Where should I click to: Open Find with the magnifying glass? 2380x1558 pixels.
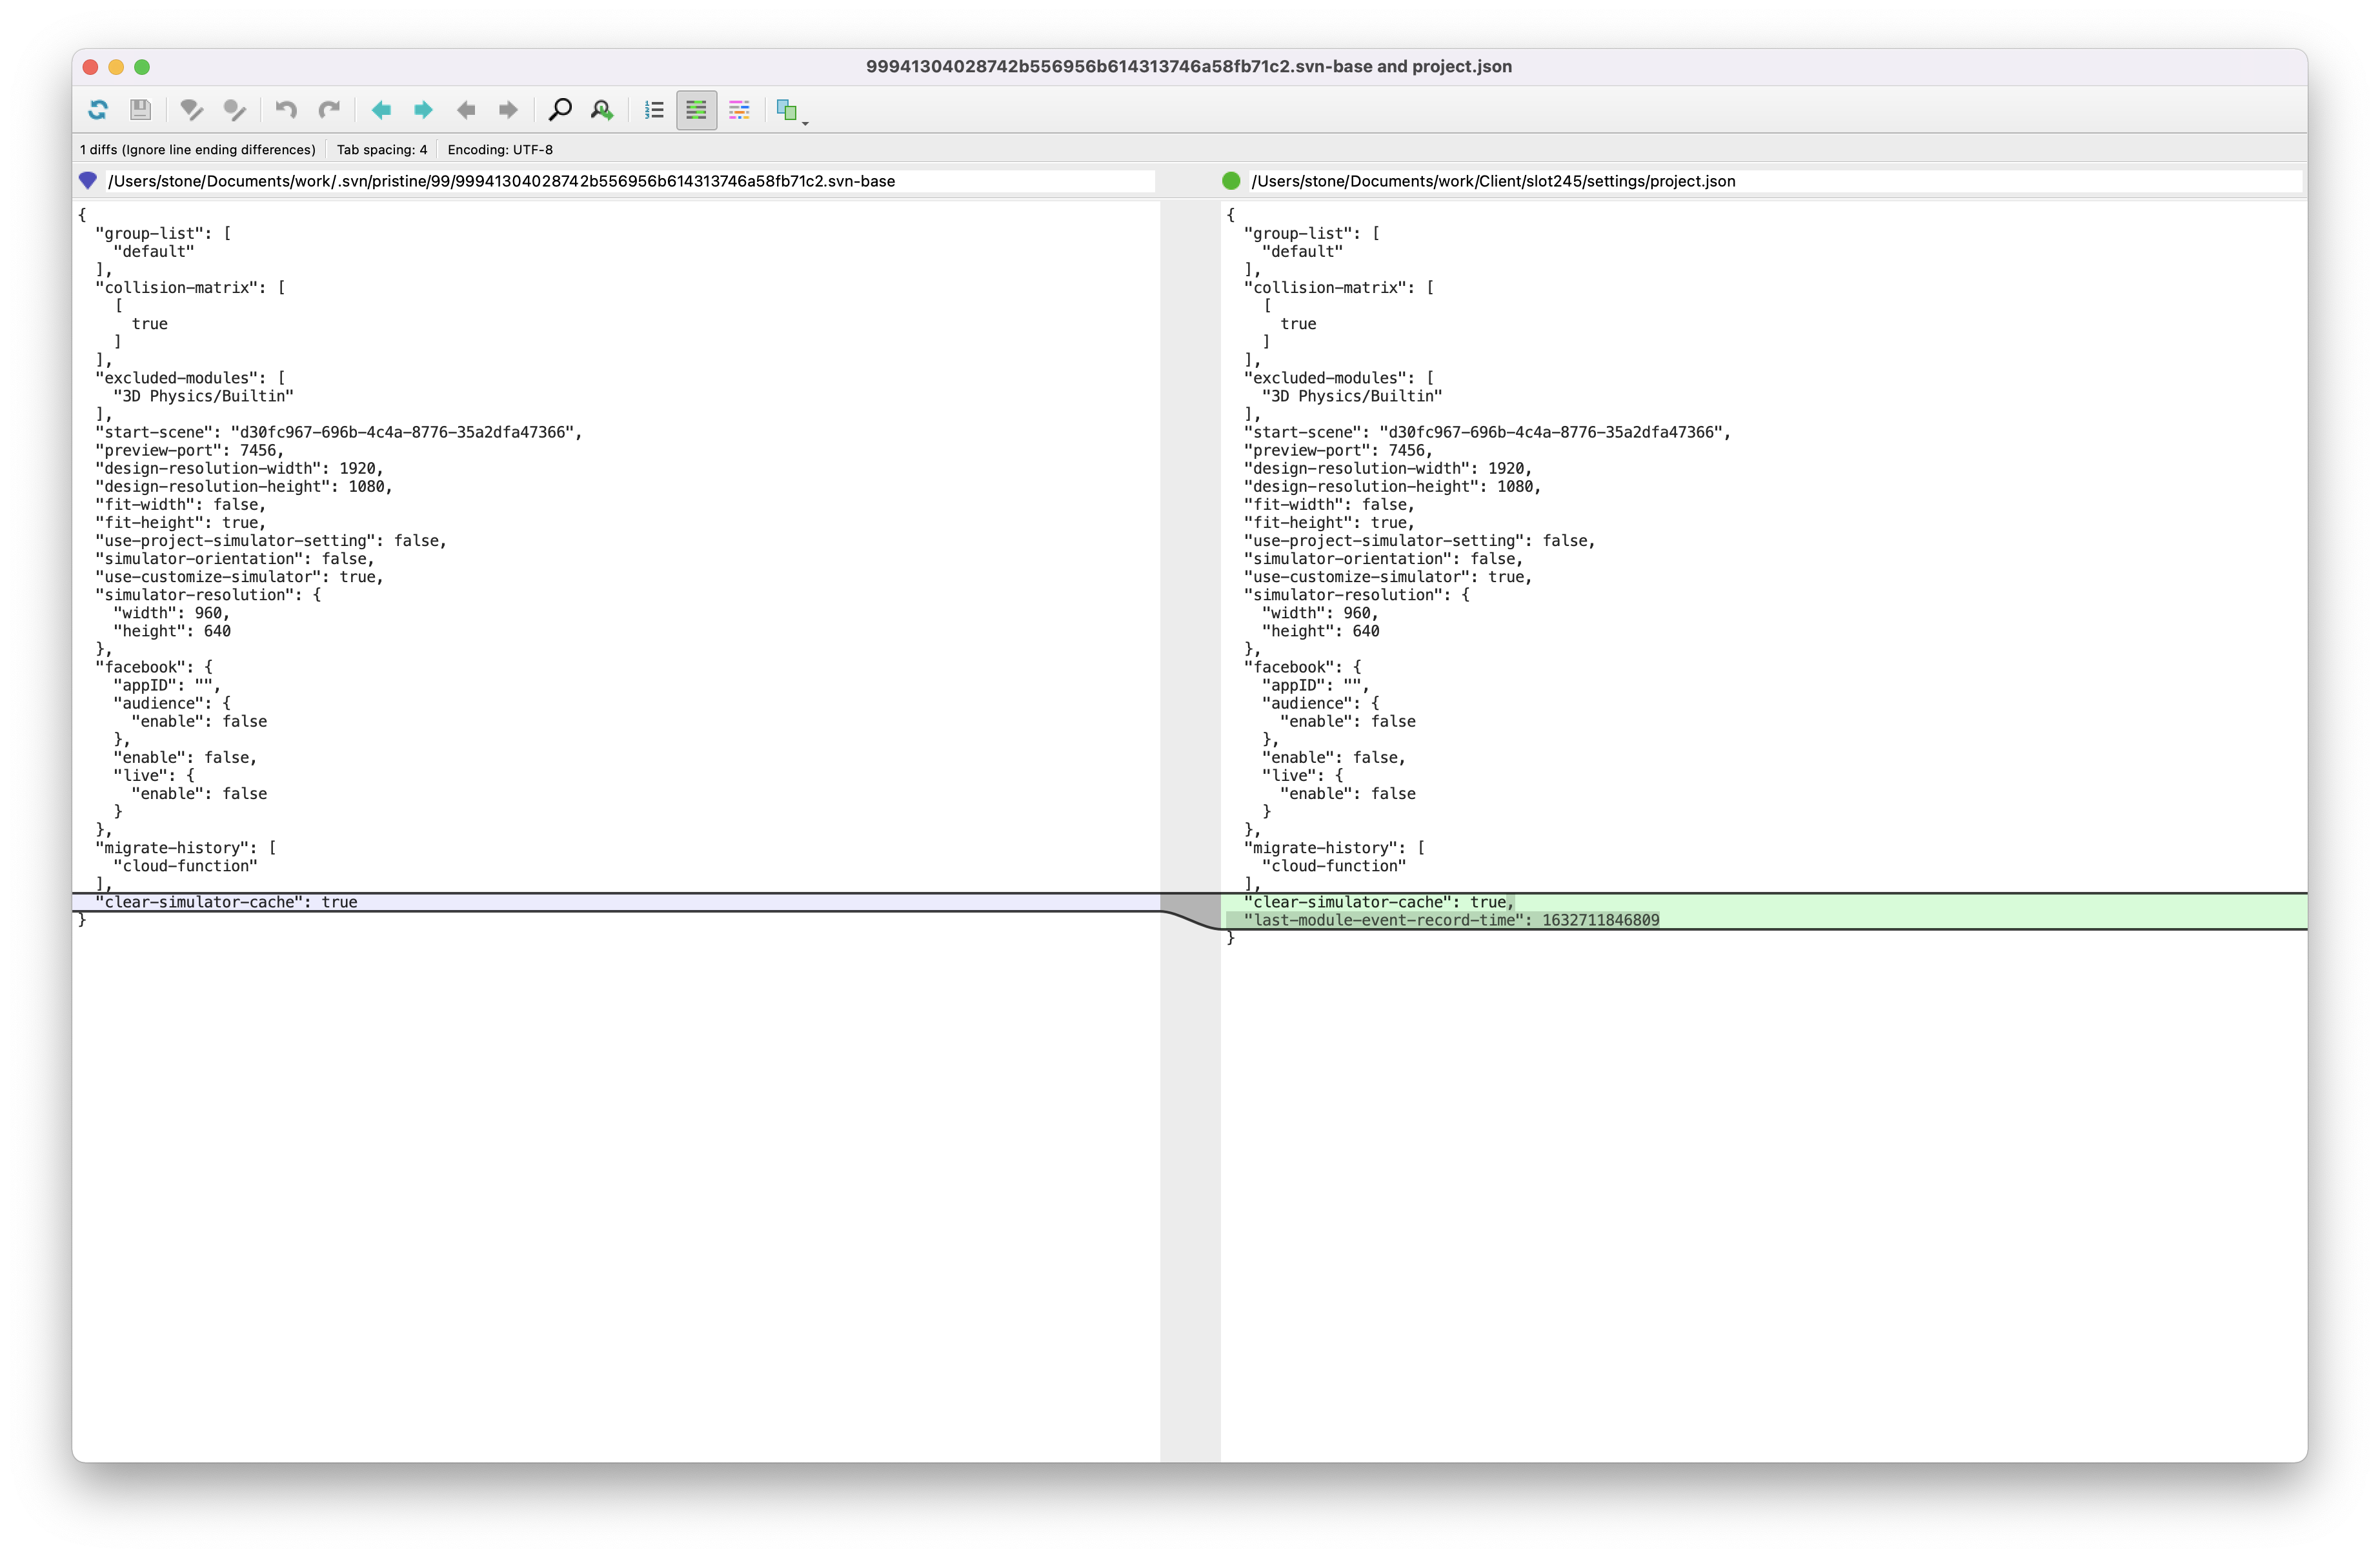click(560, 109)
